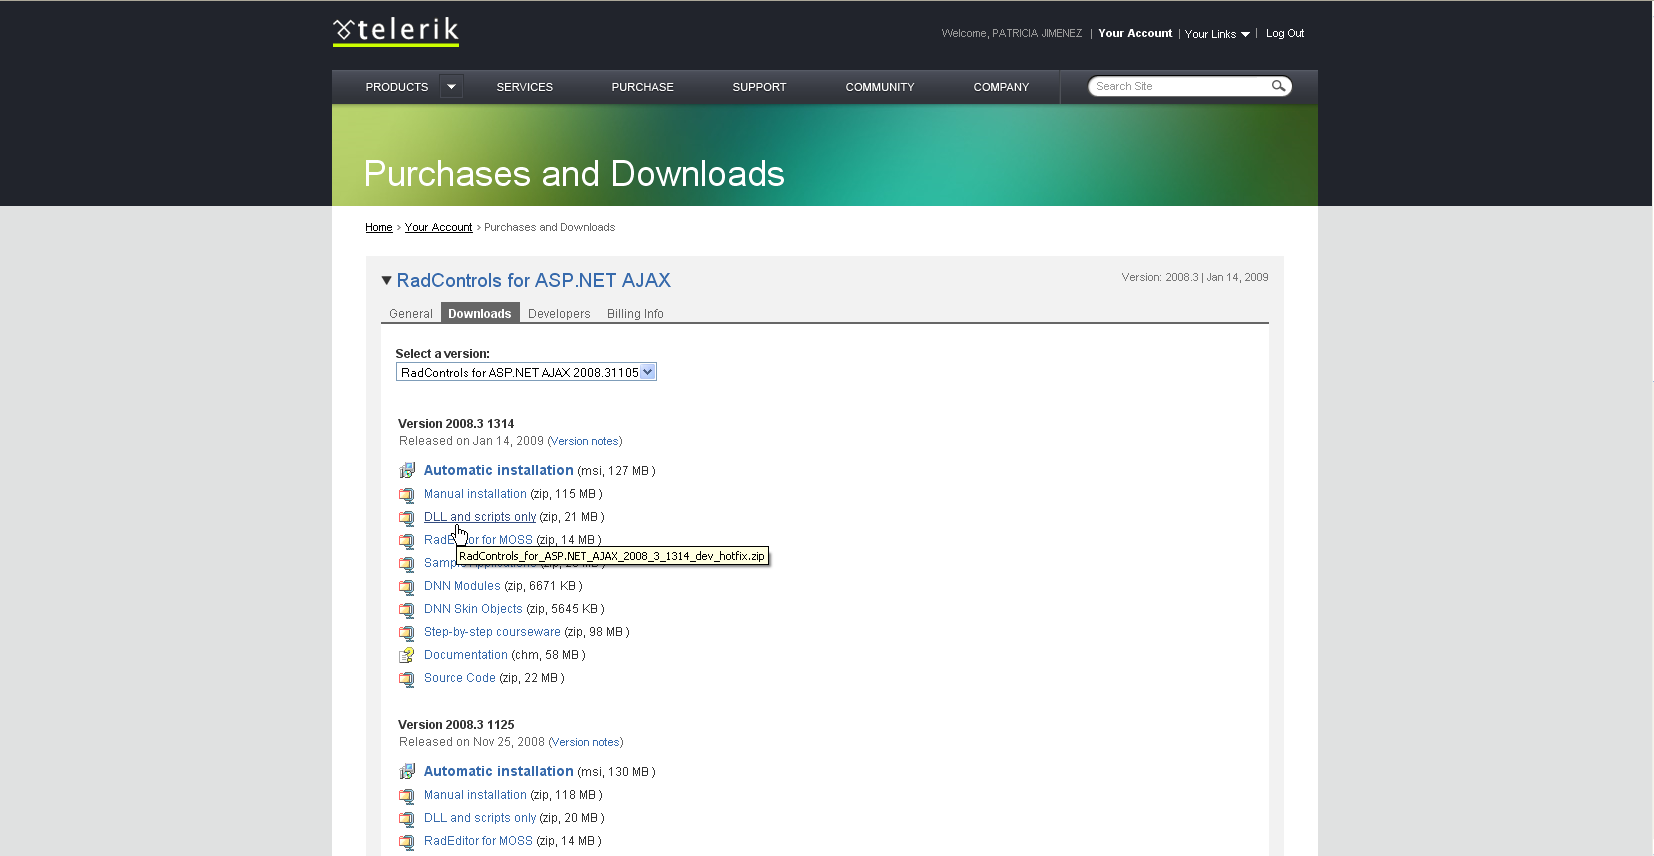Open Version notes for 2008.3 1314
Image resolution: width=1654 pixels, height=856 pixels.
coord(585,441)
